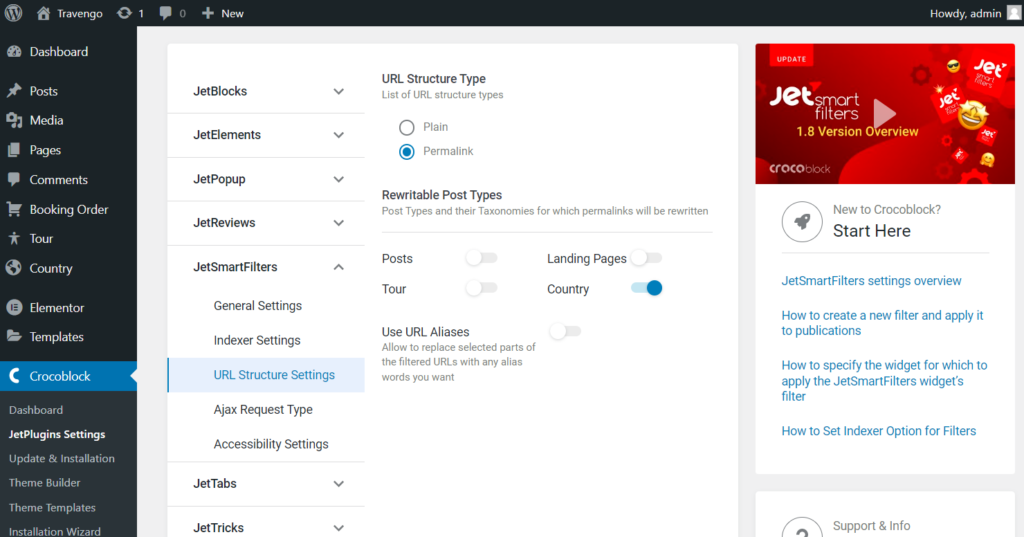The height and width of the screenshot is (537, 1024).
Task: Expand the JetPopup section chevron
Action: (x=338, y=179)
